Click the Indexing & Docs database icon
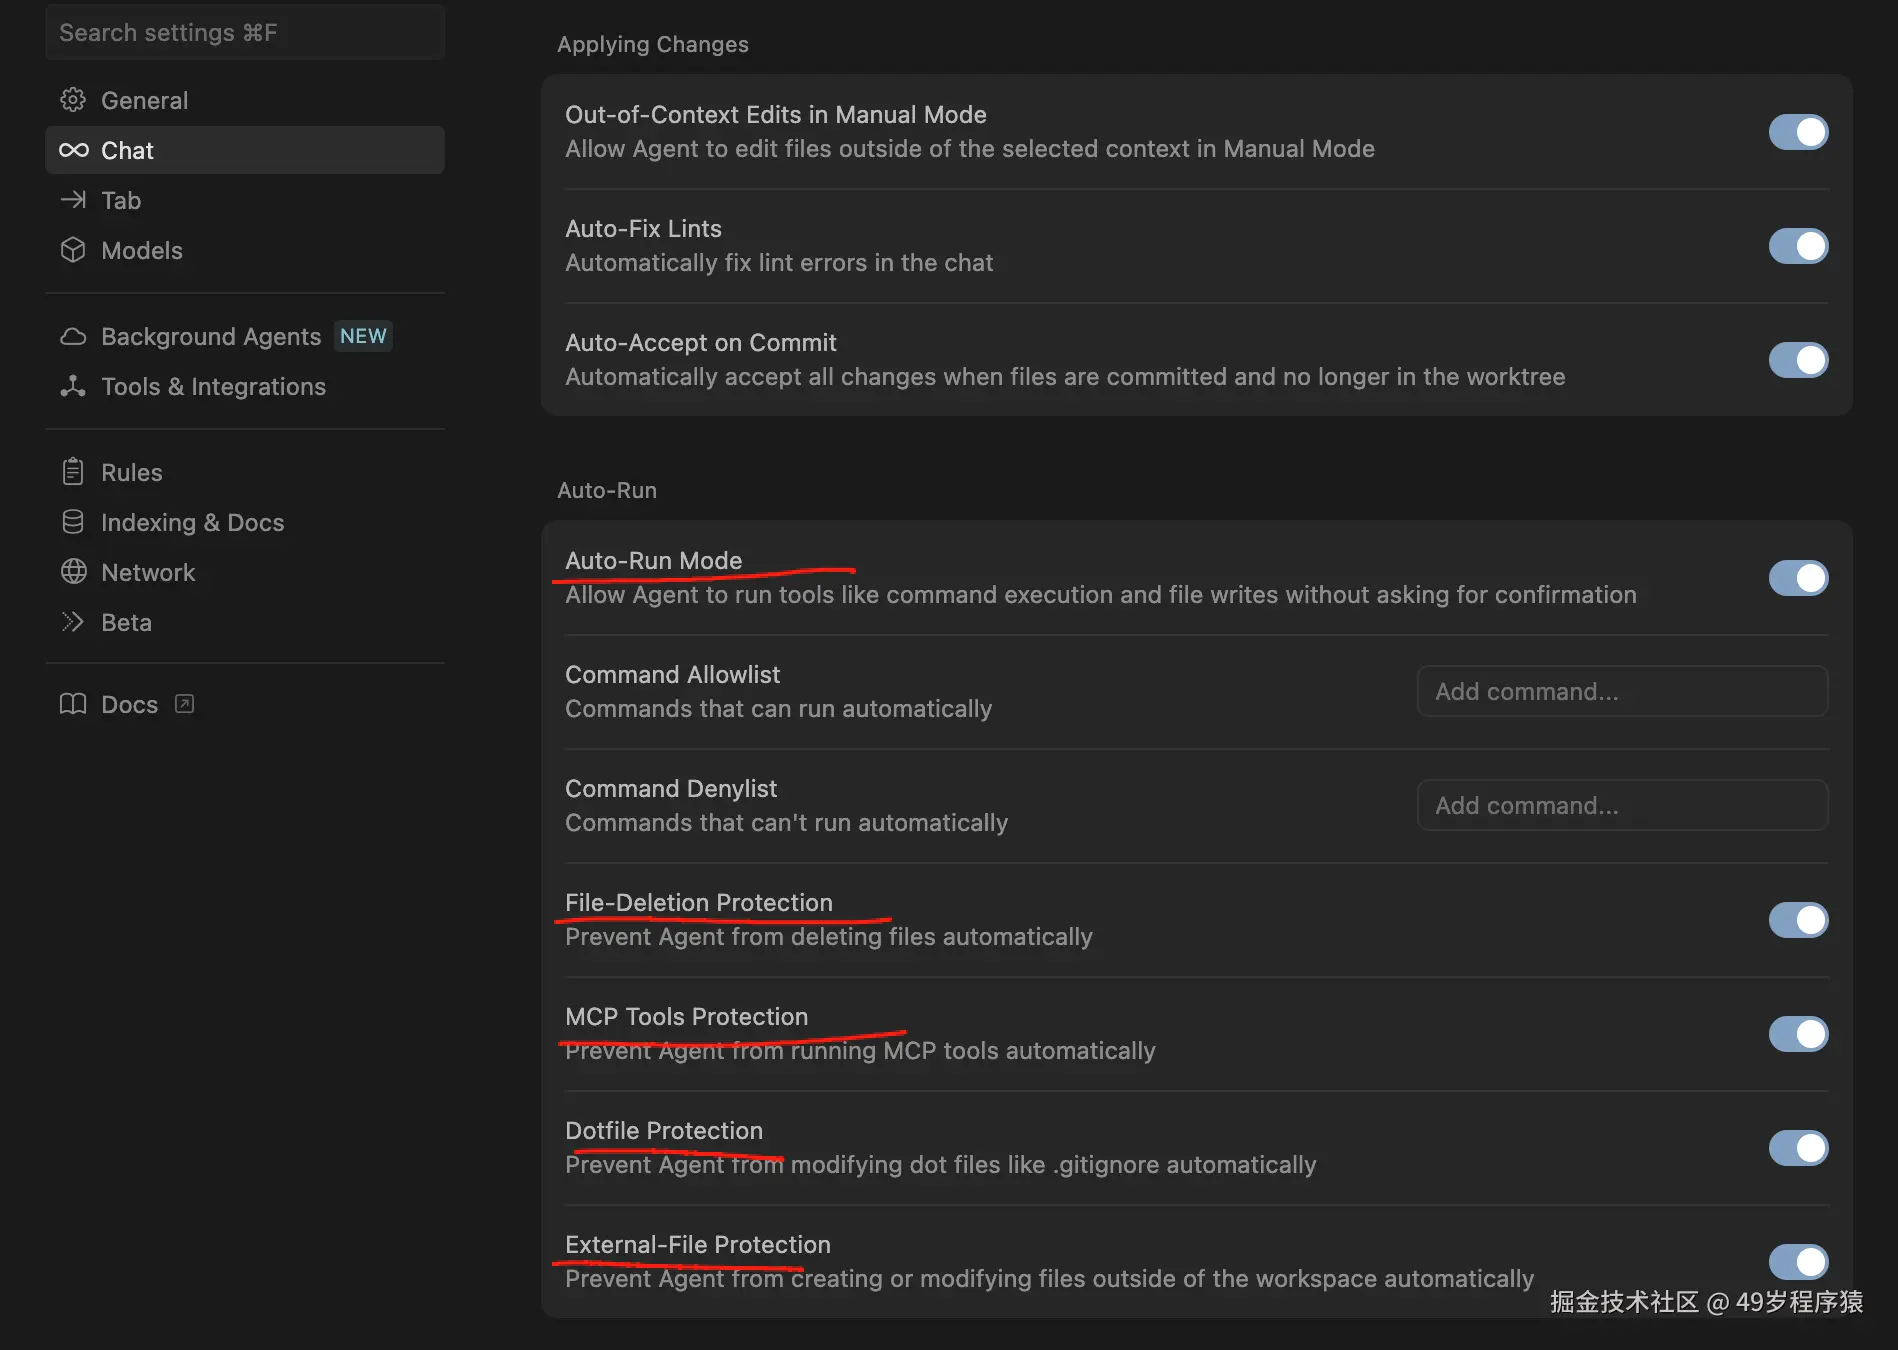 (73, 522)
